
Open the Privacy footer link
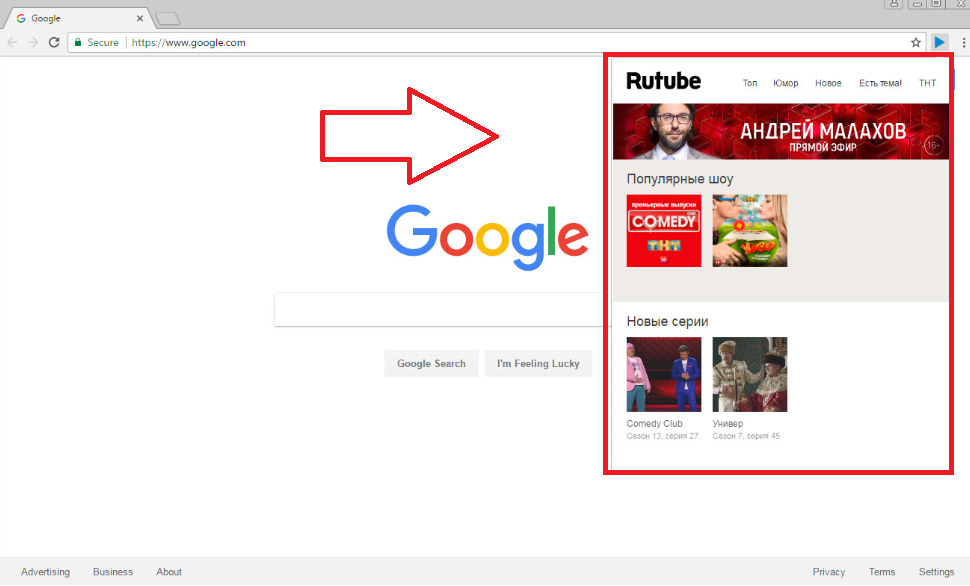tap(828, 572)
